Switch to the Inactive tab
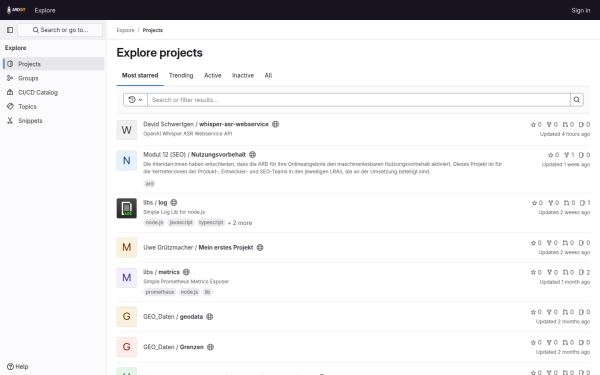Screen dimensions: 600x375 click(x=243, y=75)
